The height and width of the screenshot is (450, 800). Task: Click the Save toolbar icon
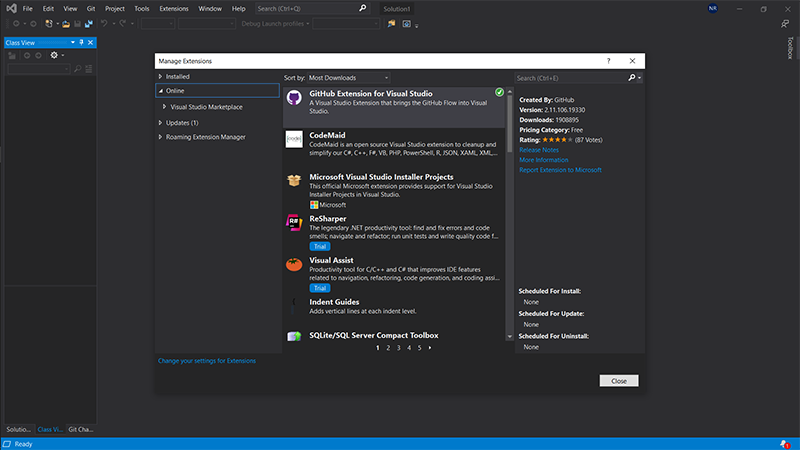click(78, 23)
